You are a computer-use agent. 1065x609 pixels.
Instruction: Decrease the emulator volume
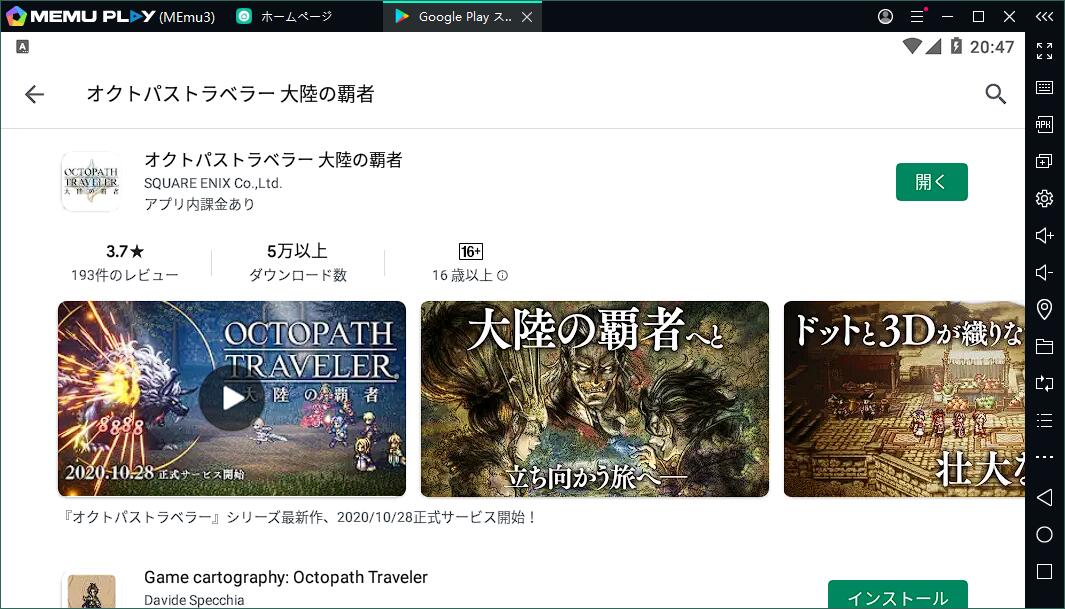(1045, 272)
